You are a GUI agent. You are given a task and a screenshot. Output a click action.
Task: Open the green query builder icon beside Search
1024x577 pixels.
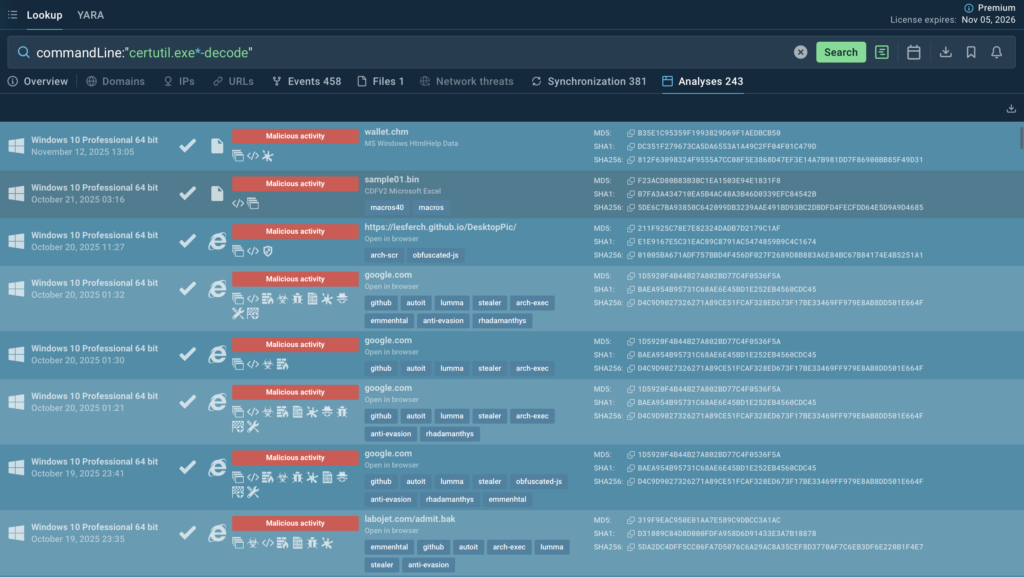pyautogui.click(x=881, y=51)
